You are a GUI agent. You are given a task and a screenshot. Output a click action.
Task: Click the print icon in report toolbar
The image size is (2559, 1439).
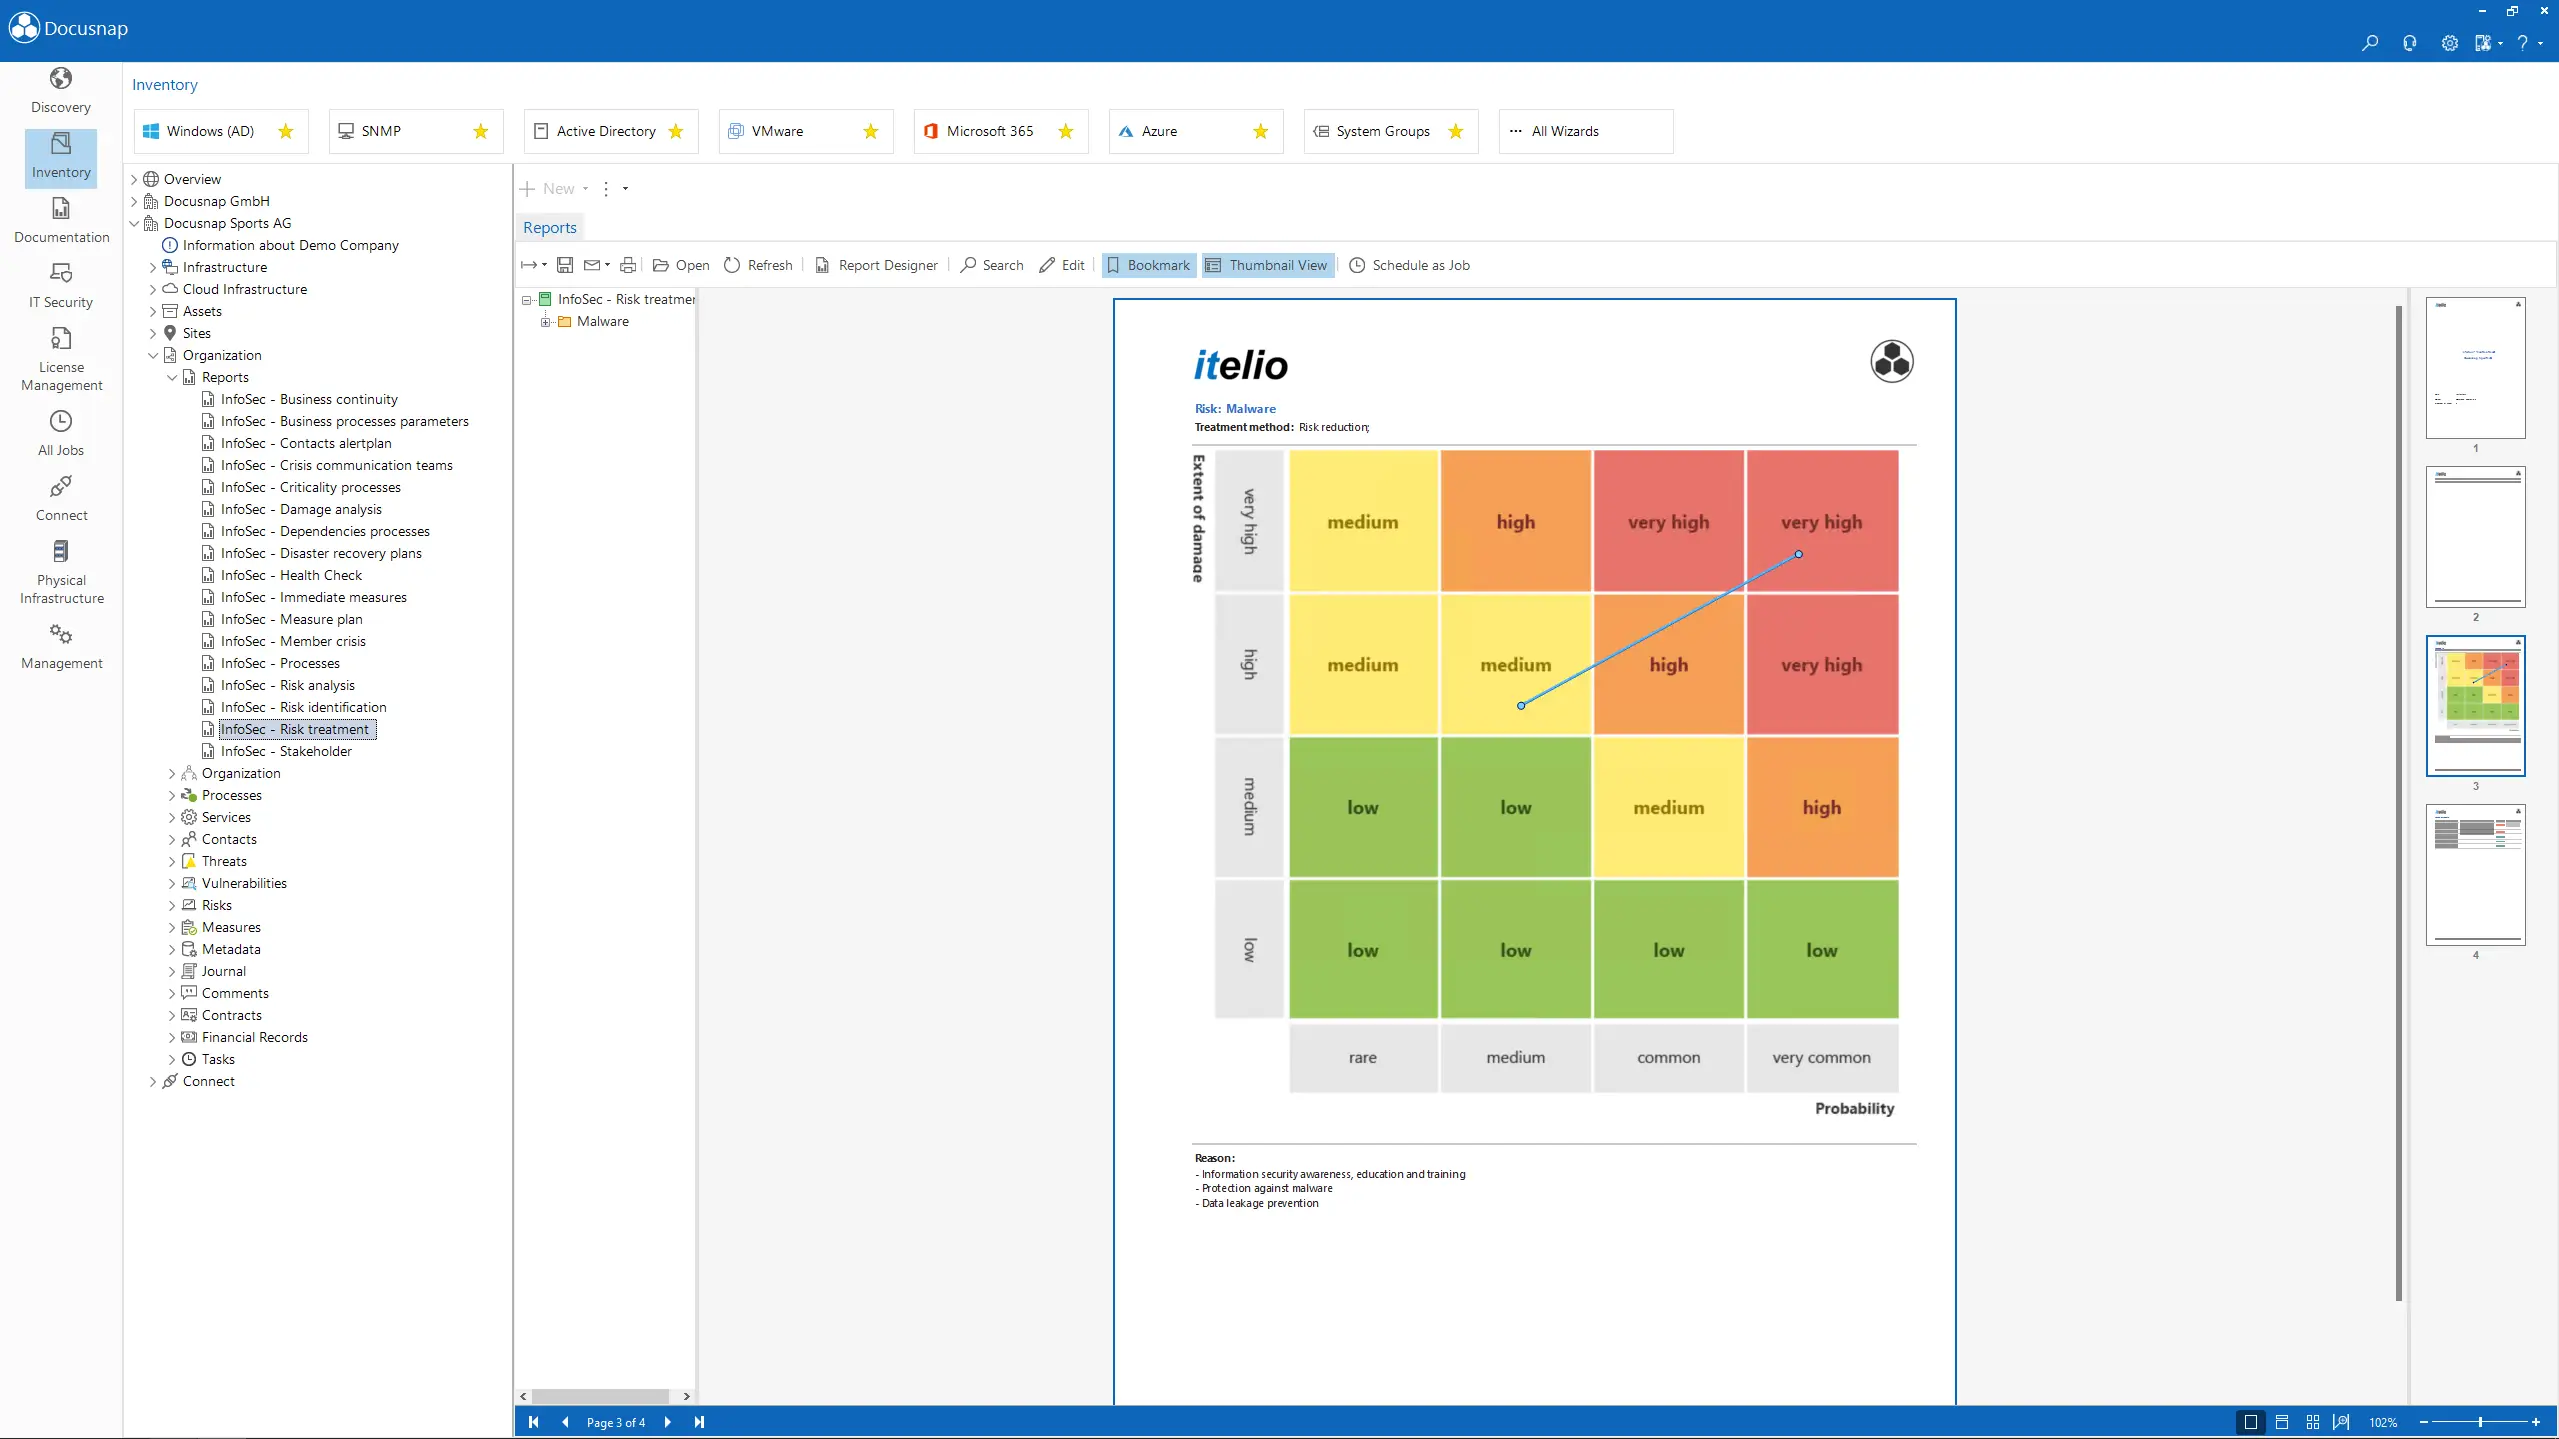pos(628,265)
